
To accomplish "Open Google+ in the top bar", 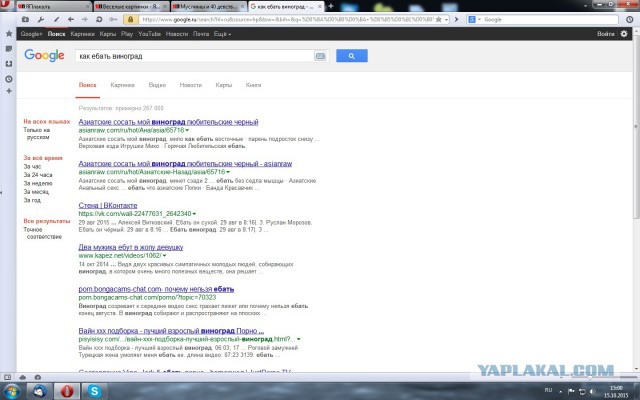I will 31,34.
